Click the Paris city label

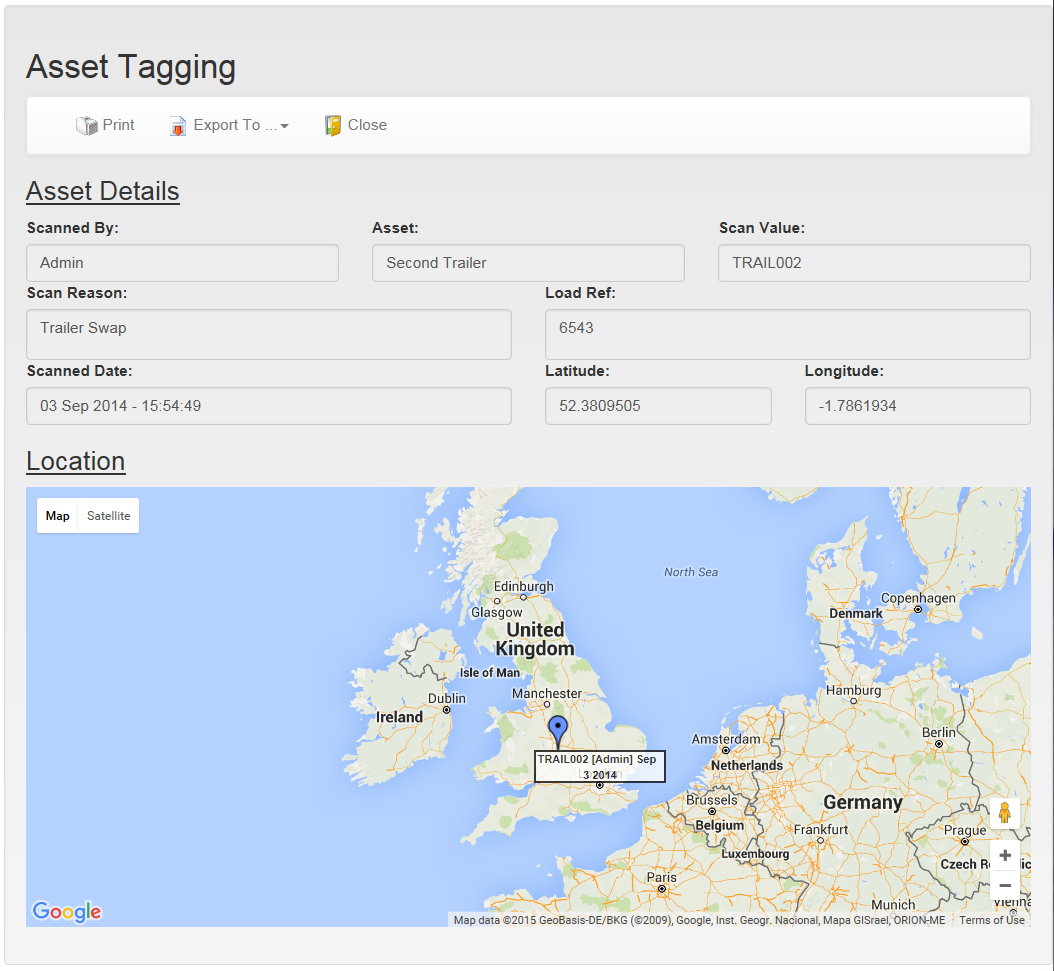point(661,878)
